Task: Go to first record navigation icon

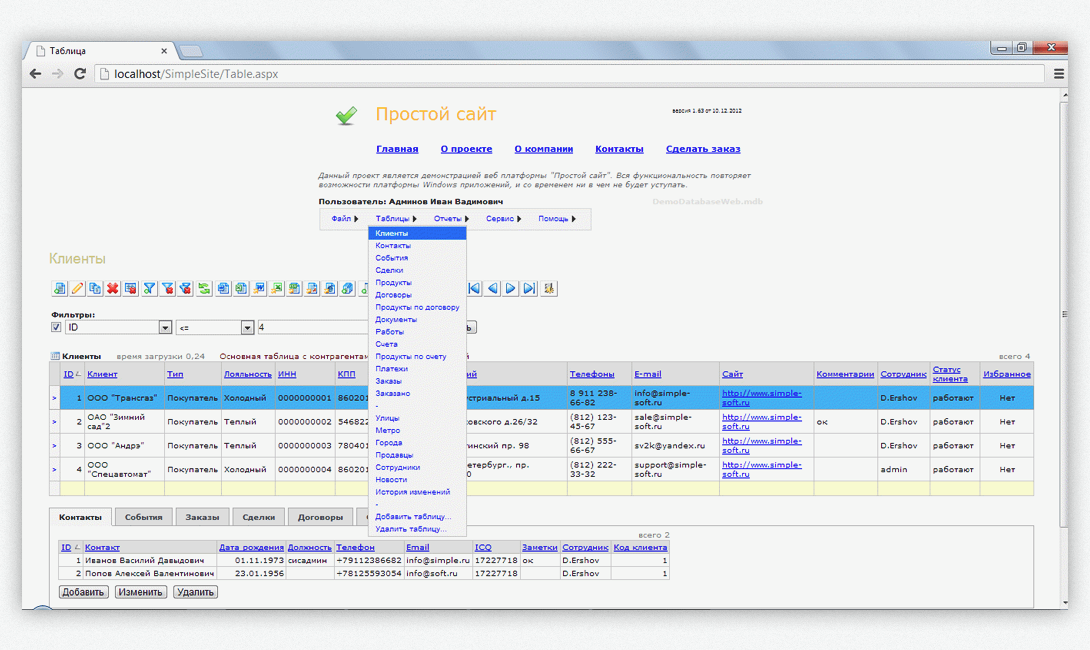Action: (475, 289)
